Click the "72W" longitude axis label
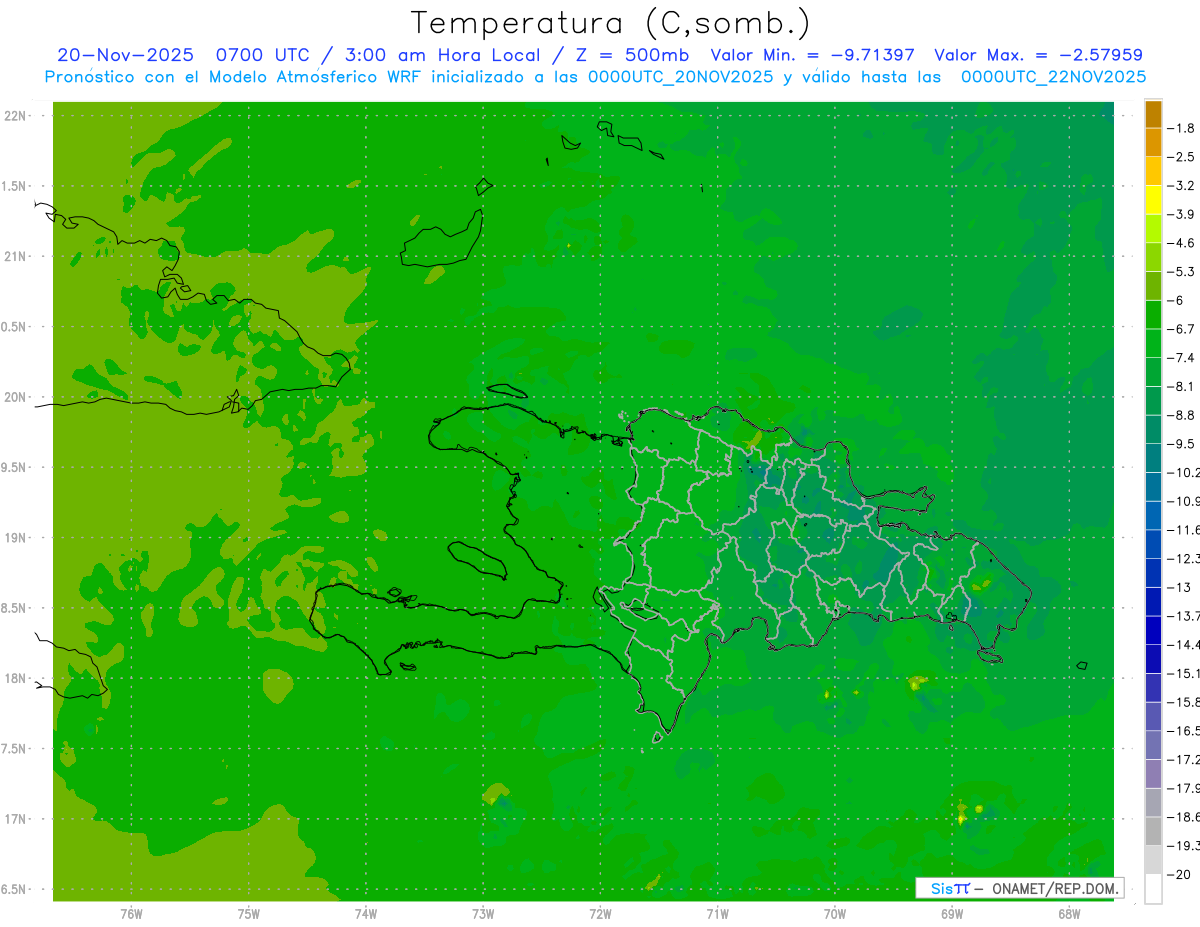The width and height of the screenshot is (1200, 927). pos(601,914)
